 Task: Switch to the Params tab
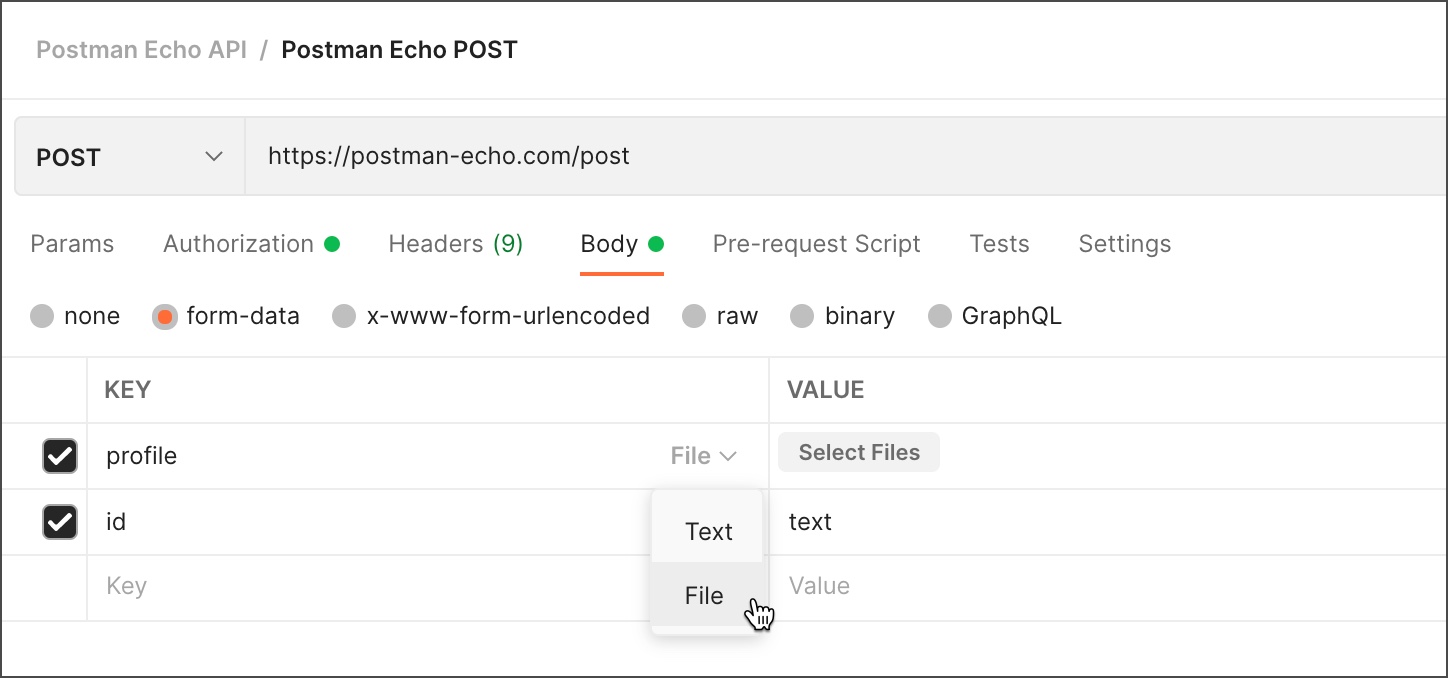[x=72, y=244]
